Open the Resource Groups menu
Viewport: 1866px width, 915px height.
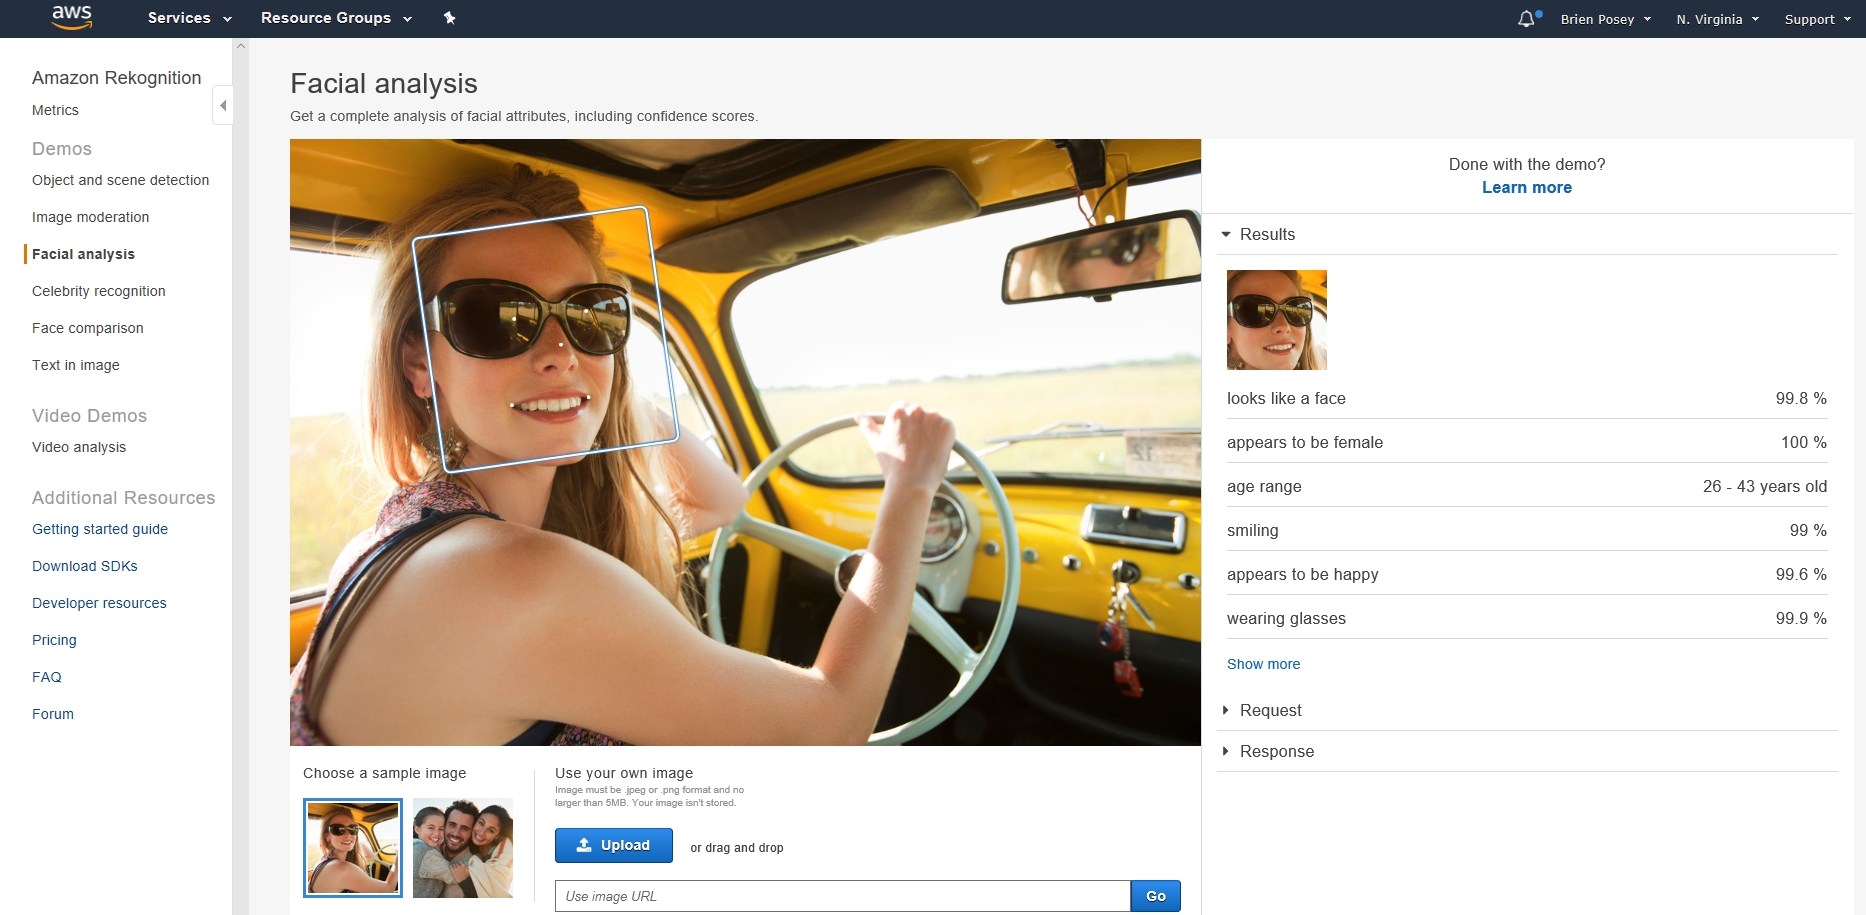pyautogui.click(x=334, y=17)
